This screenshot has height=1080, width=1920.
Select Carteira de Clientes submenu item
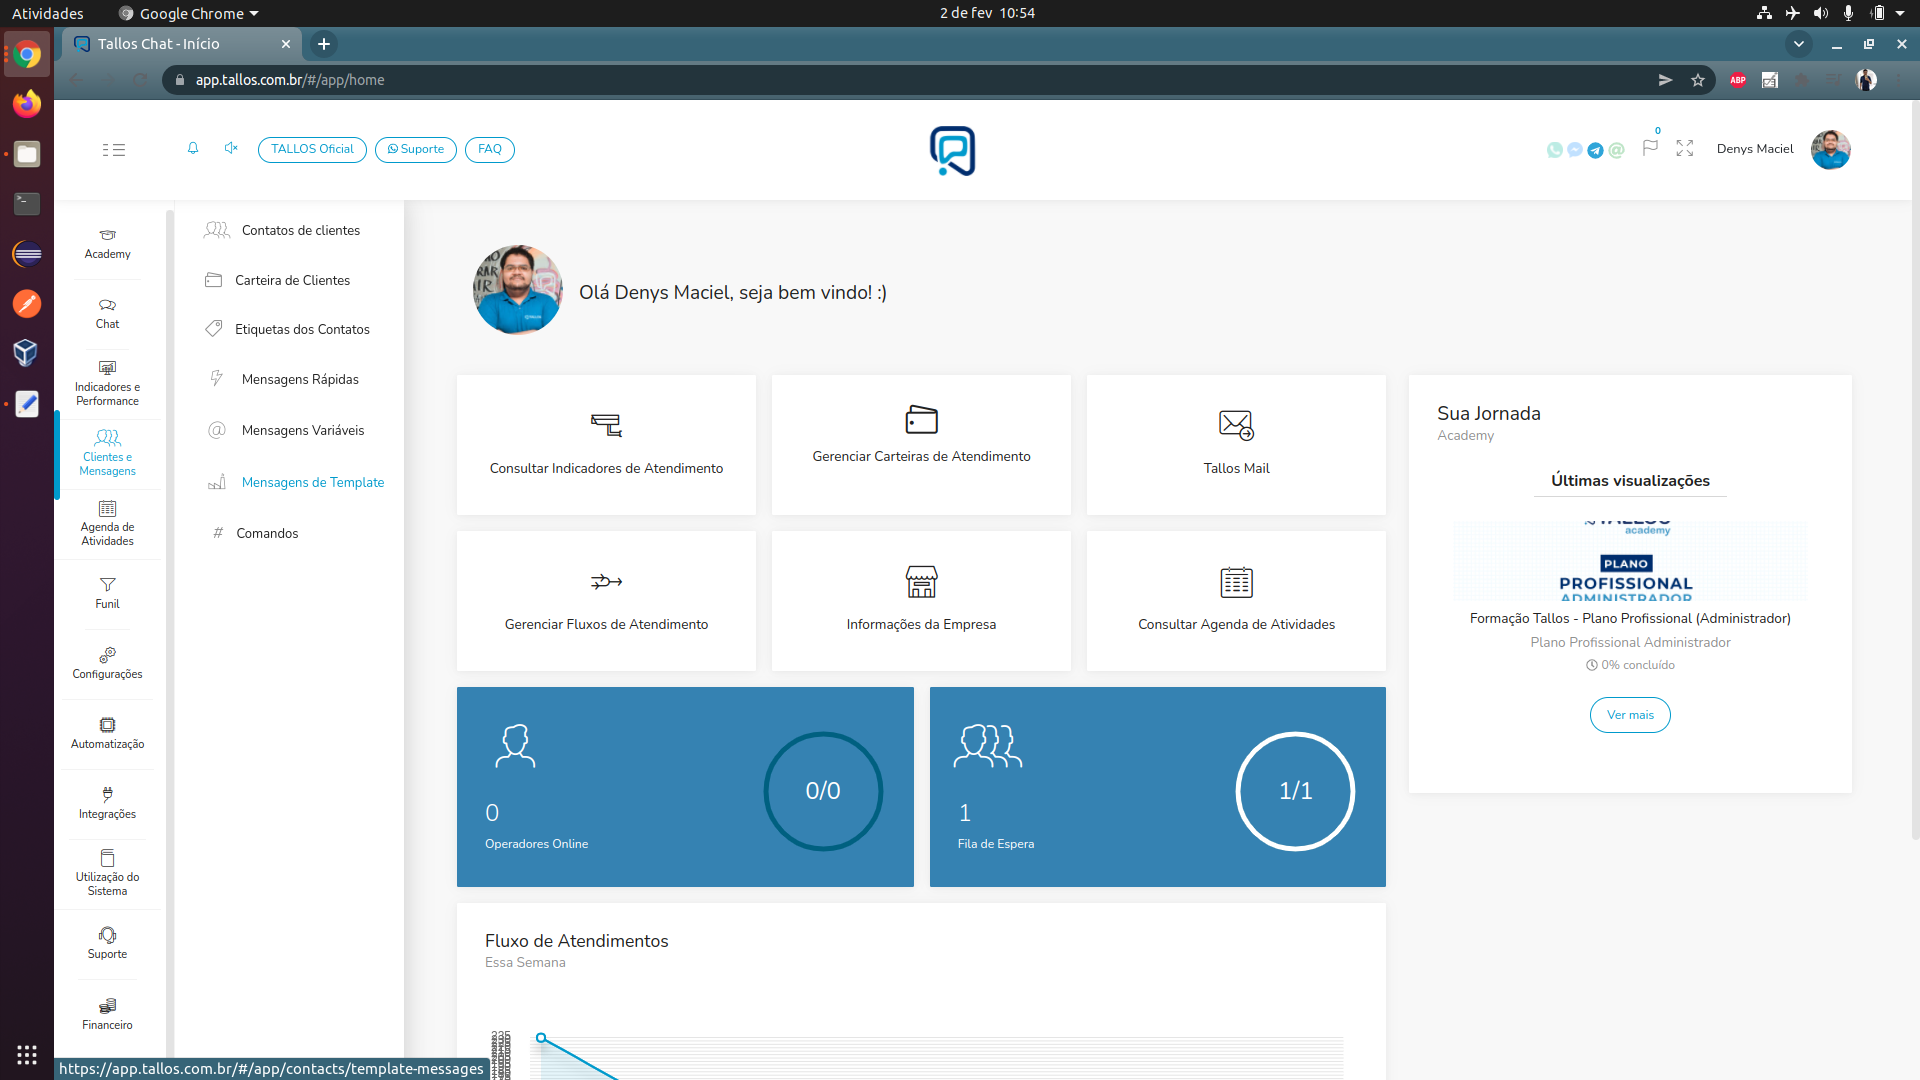tap(277, 280)
